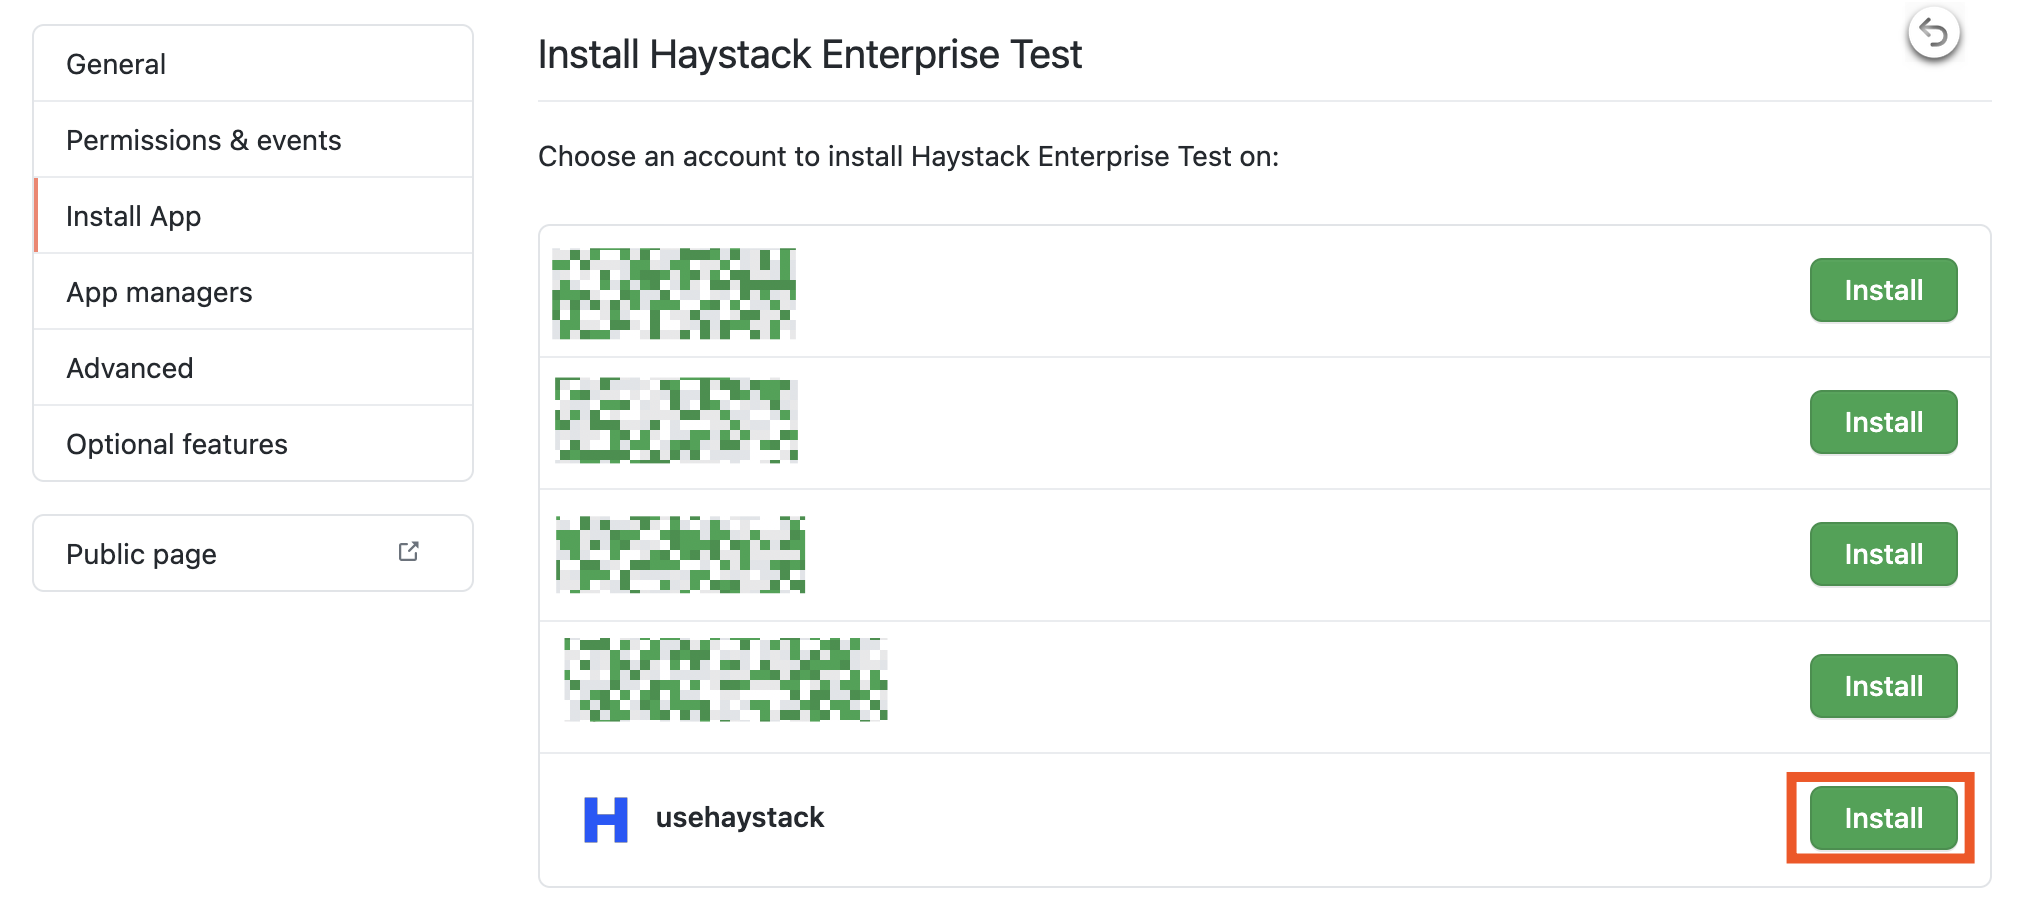Select the Install App sidebar item
Viewport: 2024px width, 910px height.
(x=134, y=216)
